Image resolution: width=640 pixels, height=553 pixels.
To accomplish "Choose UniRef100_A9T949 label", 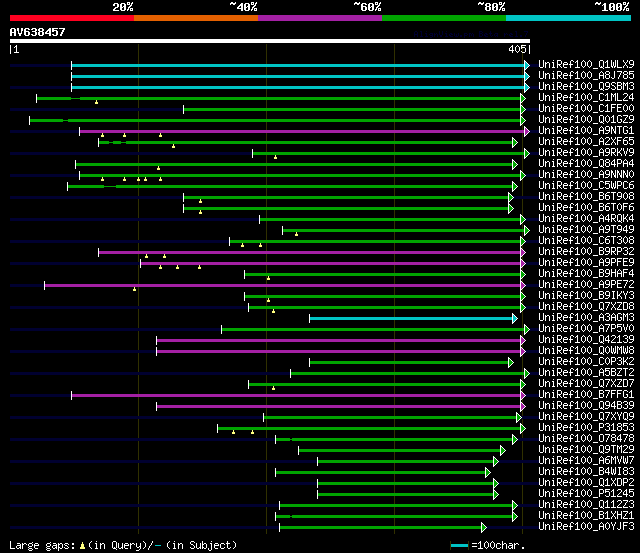I will coord(586,230).
